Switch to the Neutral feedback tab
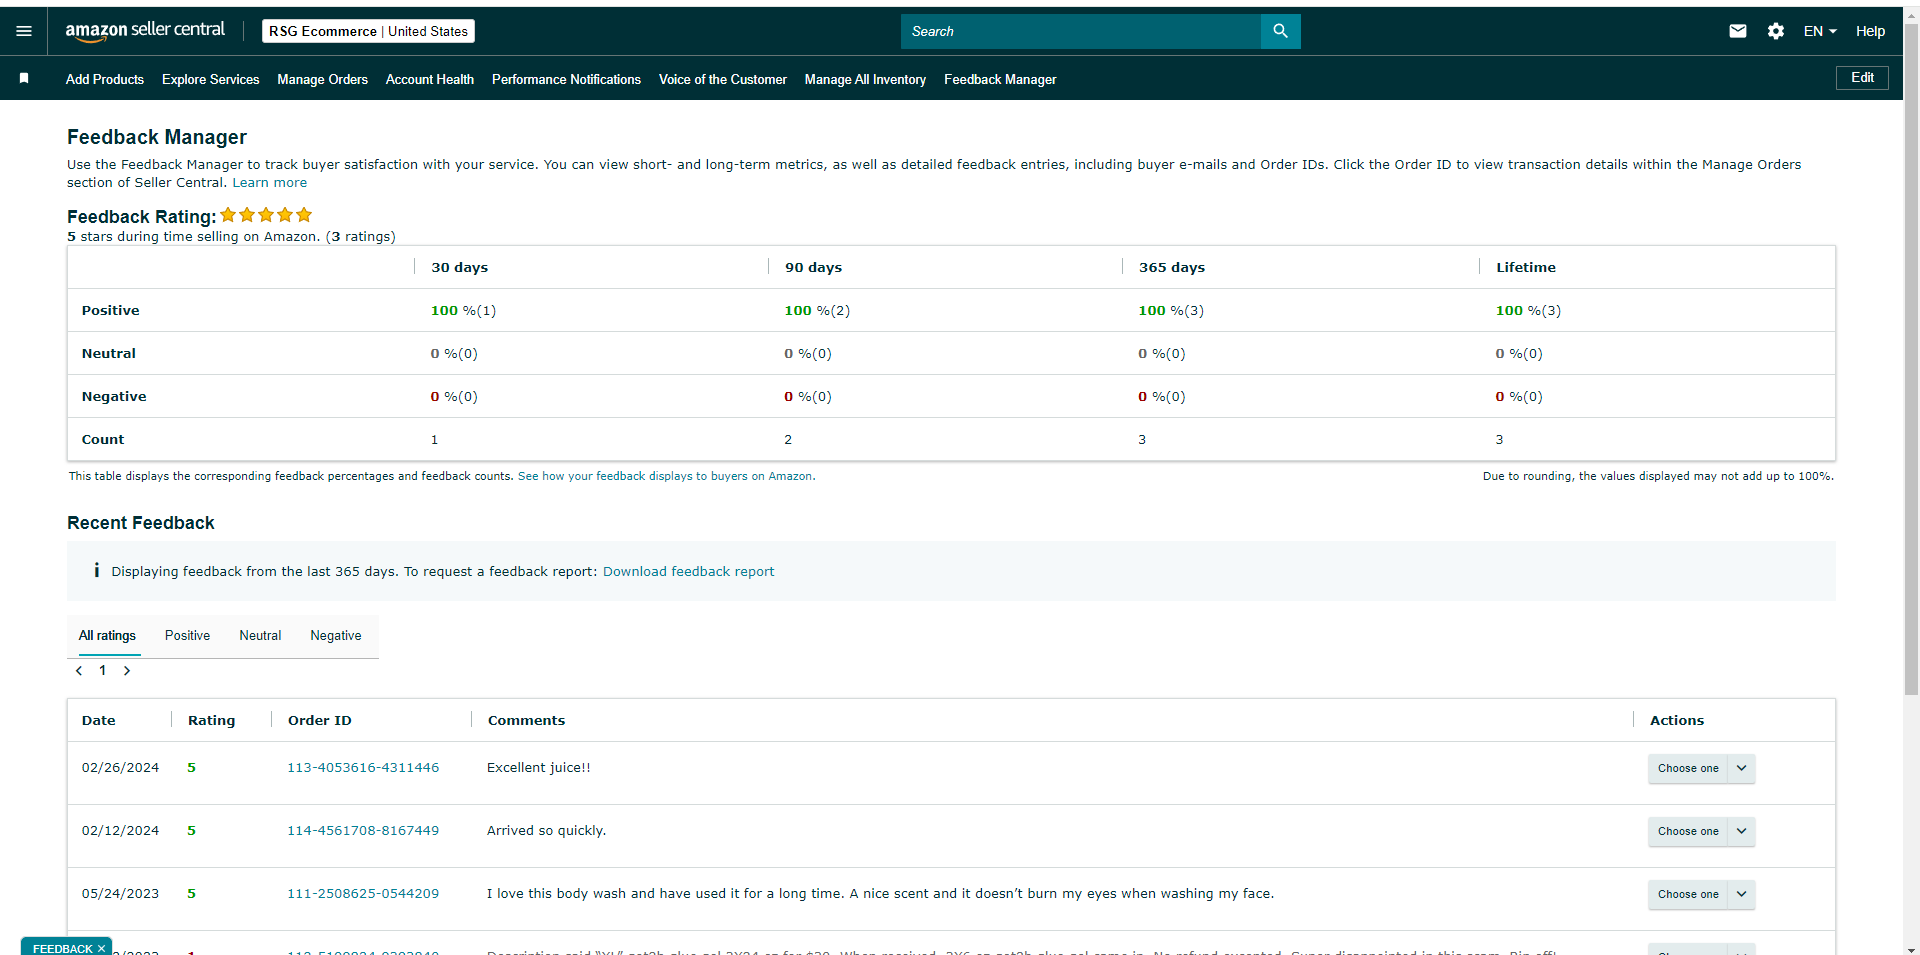1920x955 pixels. tap(260, 636)
